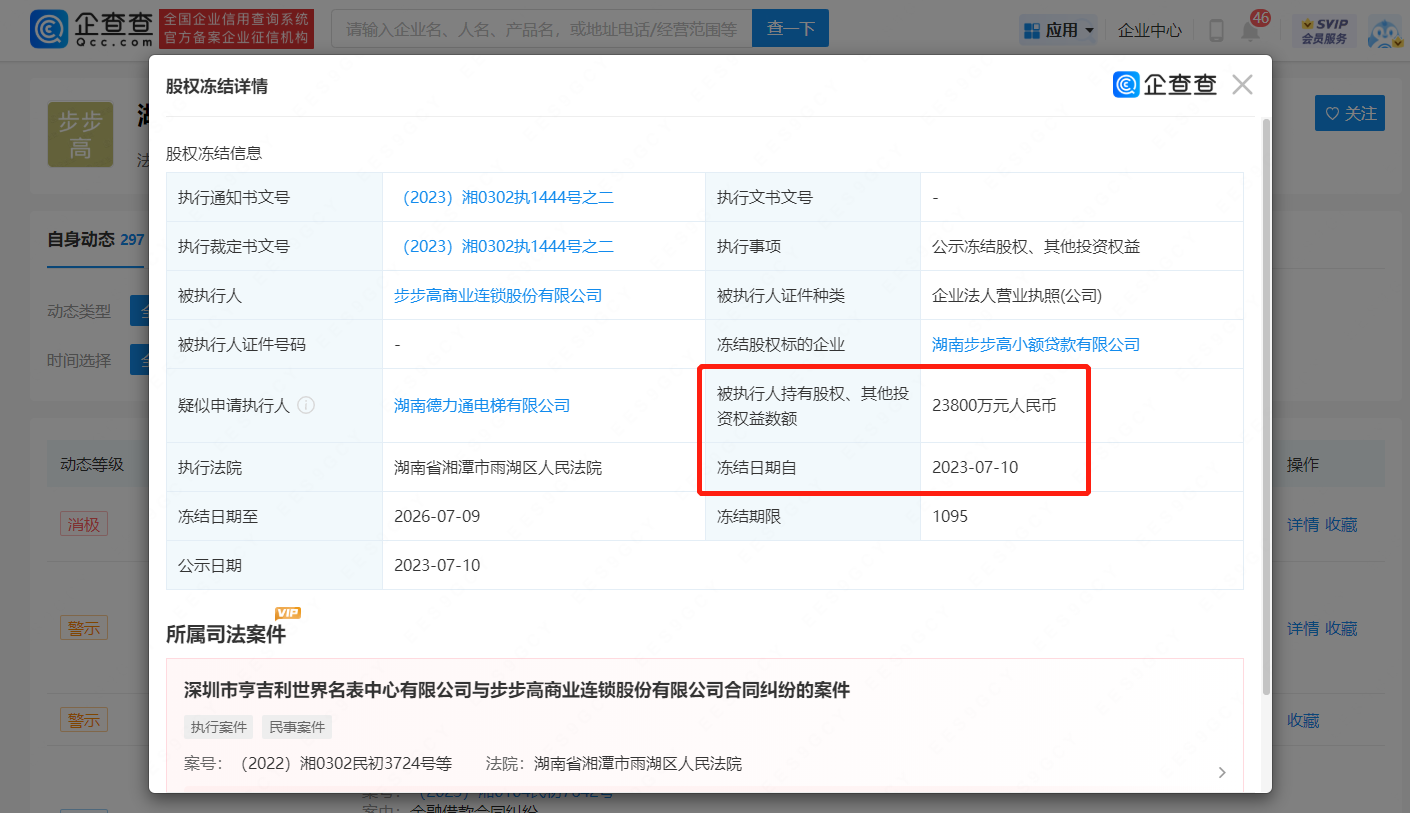Image resolution: width=1410 pixels, height=813 pixels.
Task: Click the user avatar icon
Action: tap(1385, 31)
